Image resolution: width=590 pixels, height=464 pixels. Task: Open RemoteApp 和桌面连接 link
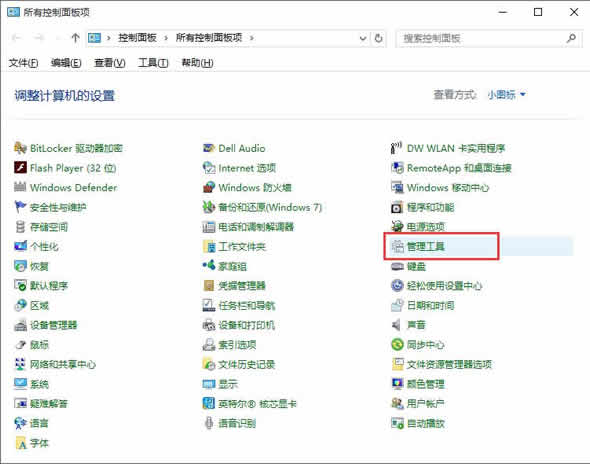tap(459, 168)
